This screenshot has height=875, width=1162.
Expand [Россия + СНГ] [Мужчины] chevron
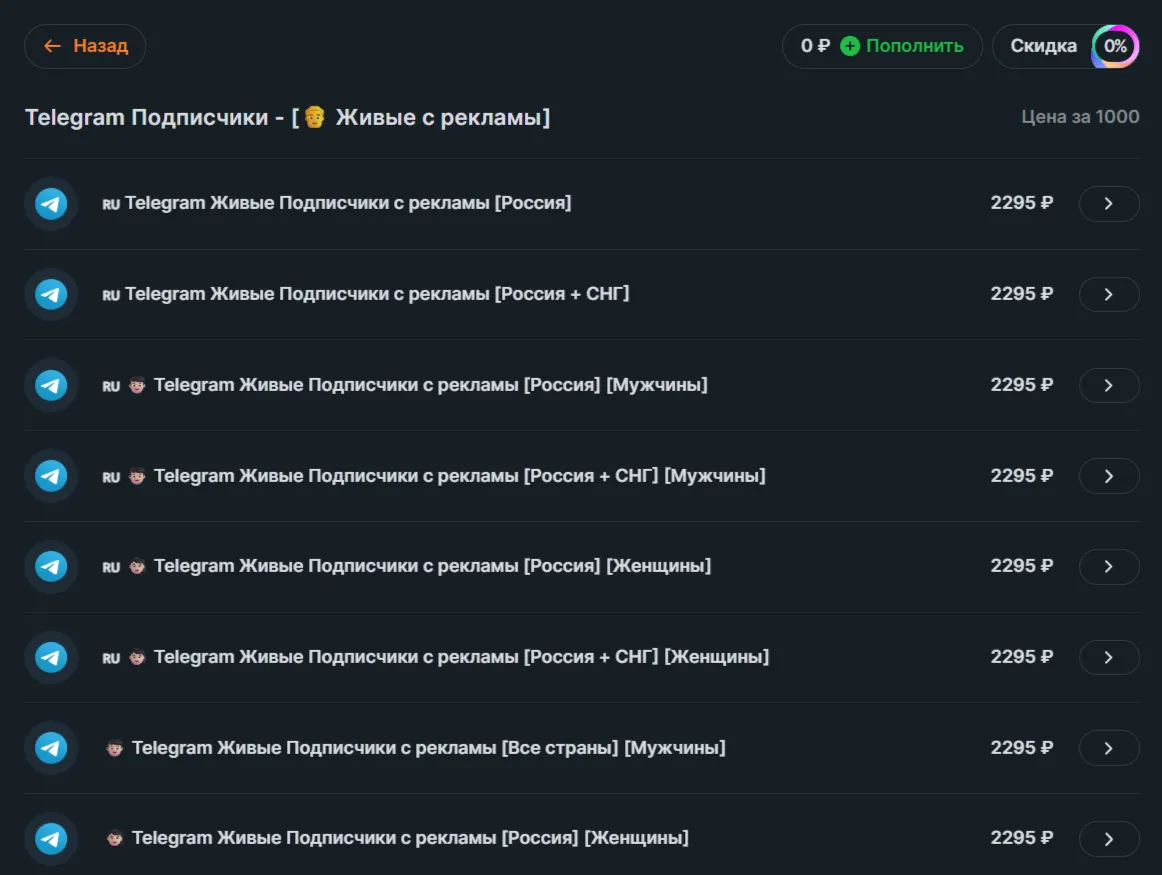[1109, 476]
